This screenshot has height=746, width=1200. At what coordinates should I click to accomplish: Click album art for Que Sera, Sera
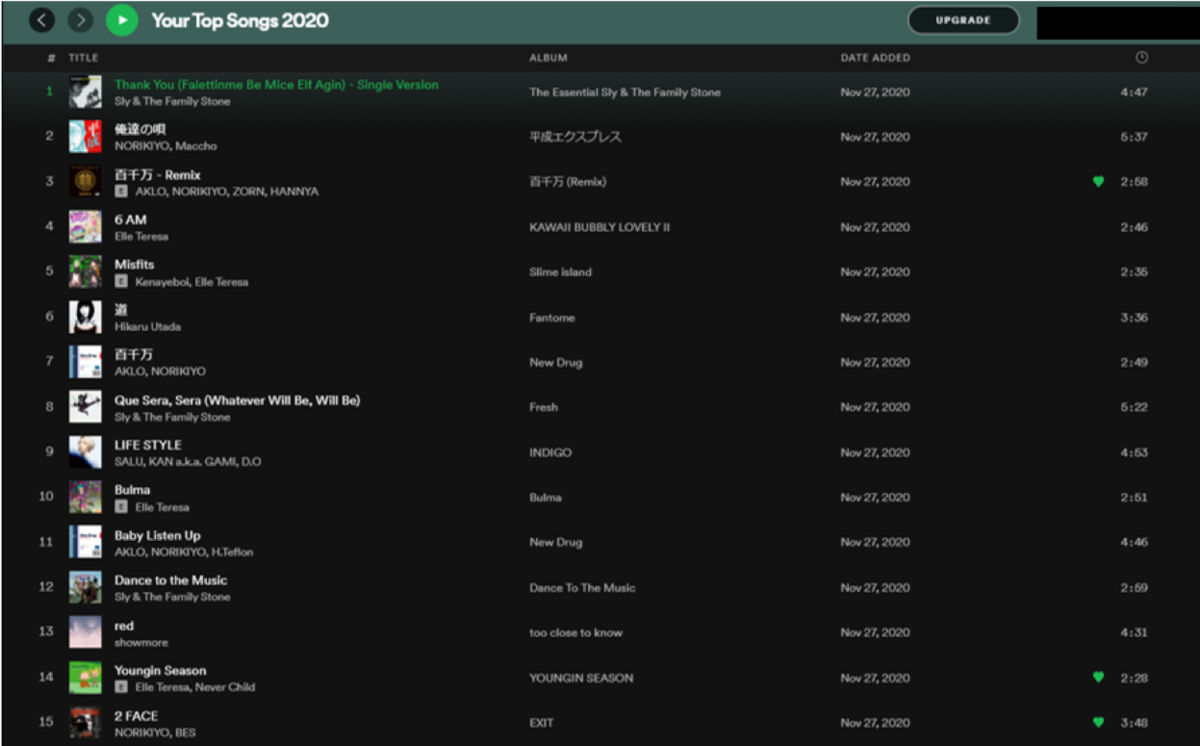pos(85,407)
